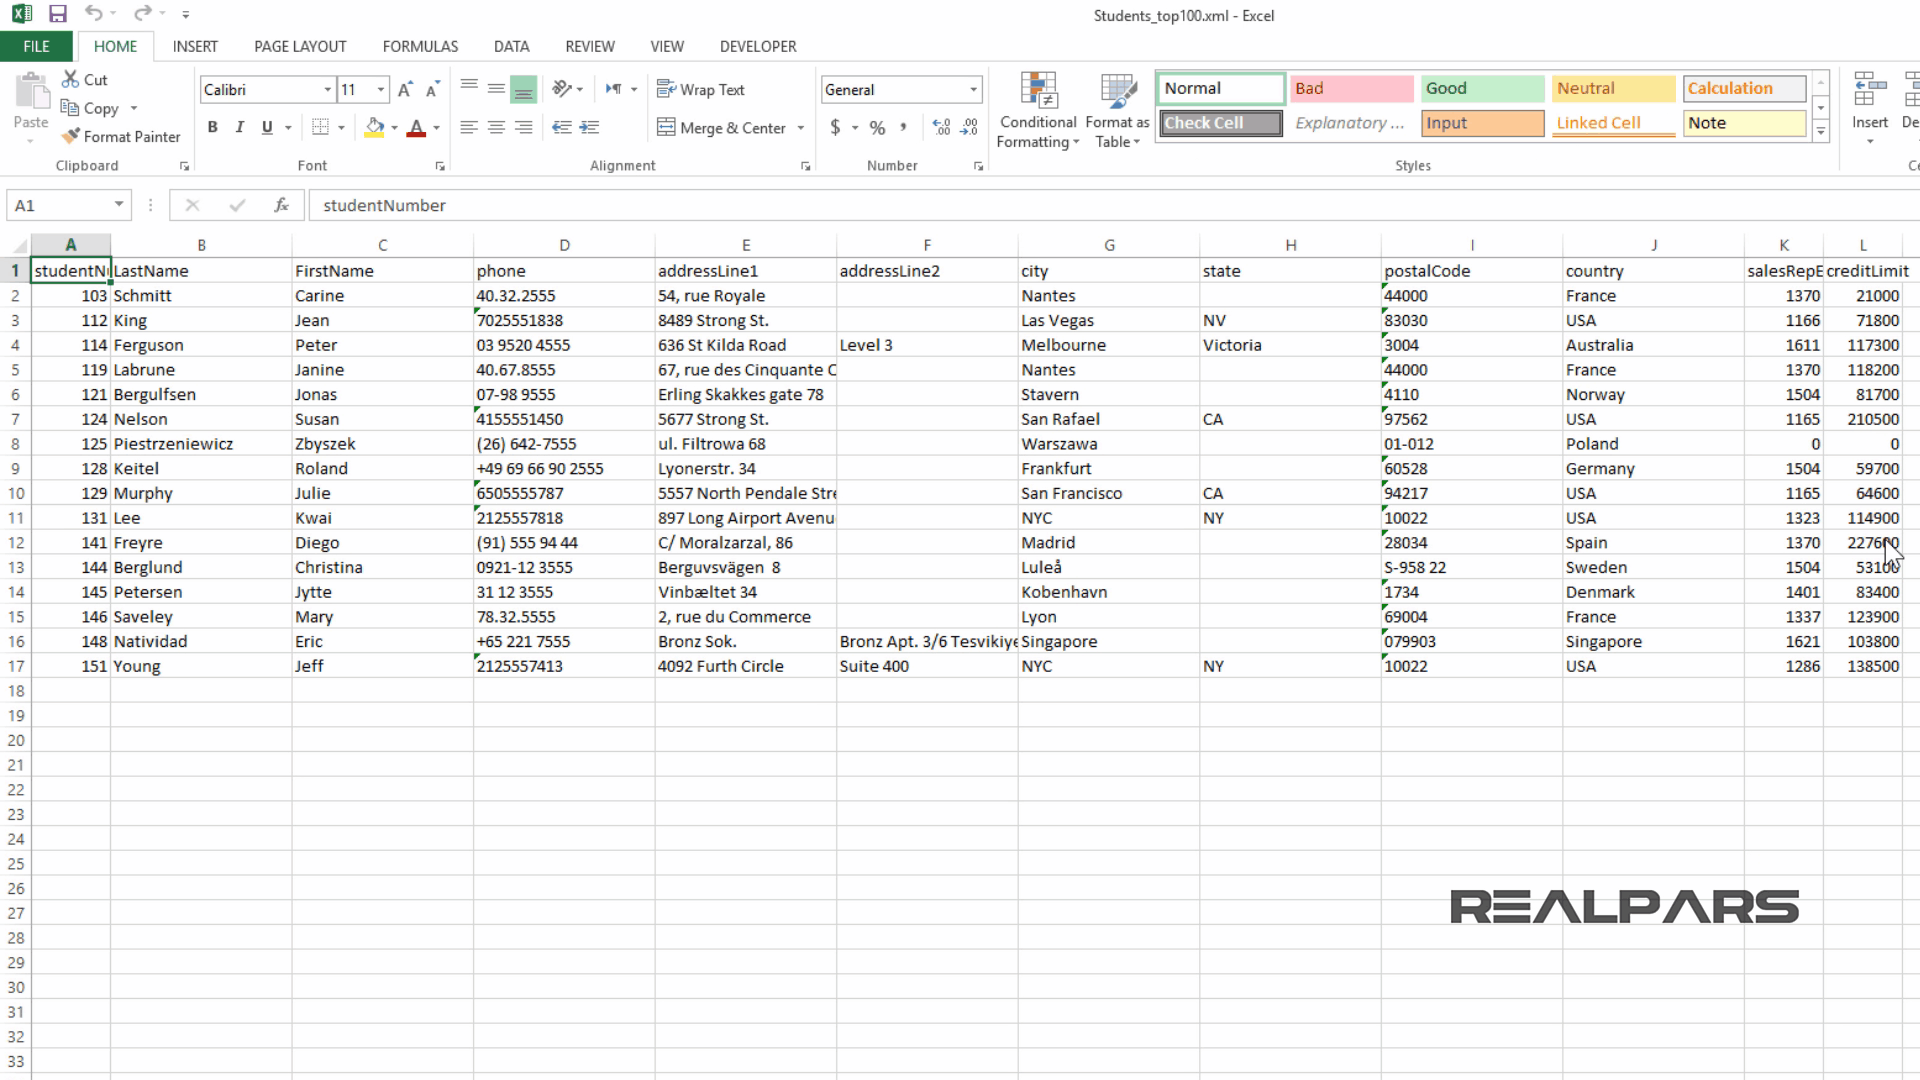
Task: Click the Borders icon in Font group
Action: tap(320, 127)
